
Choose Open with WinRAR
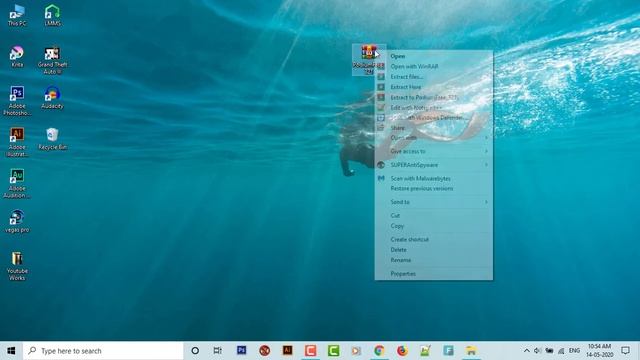434,67
